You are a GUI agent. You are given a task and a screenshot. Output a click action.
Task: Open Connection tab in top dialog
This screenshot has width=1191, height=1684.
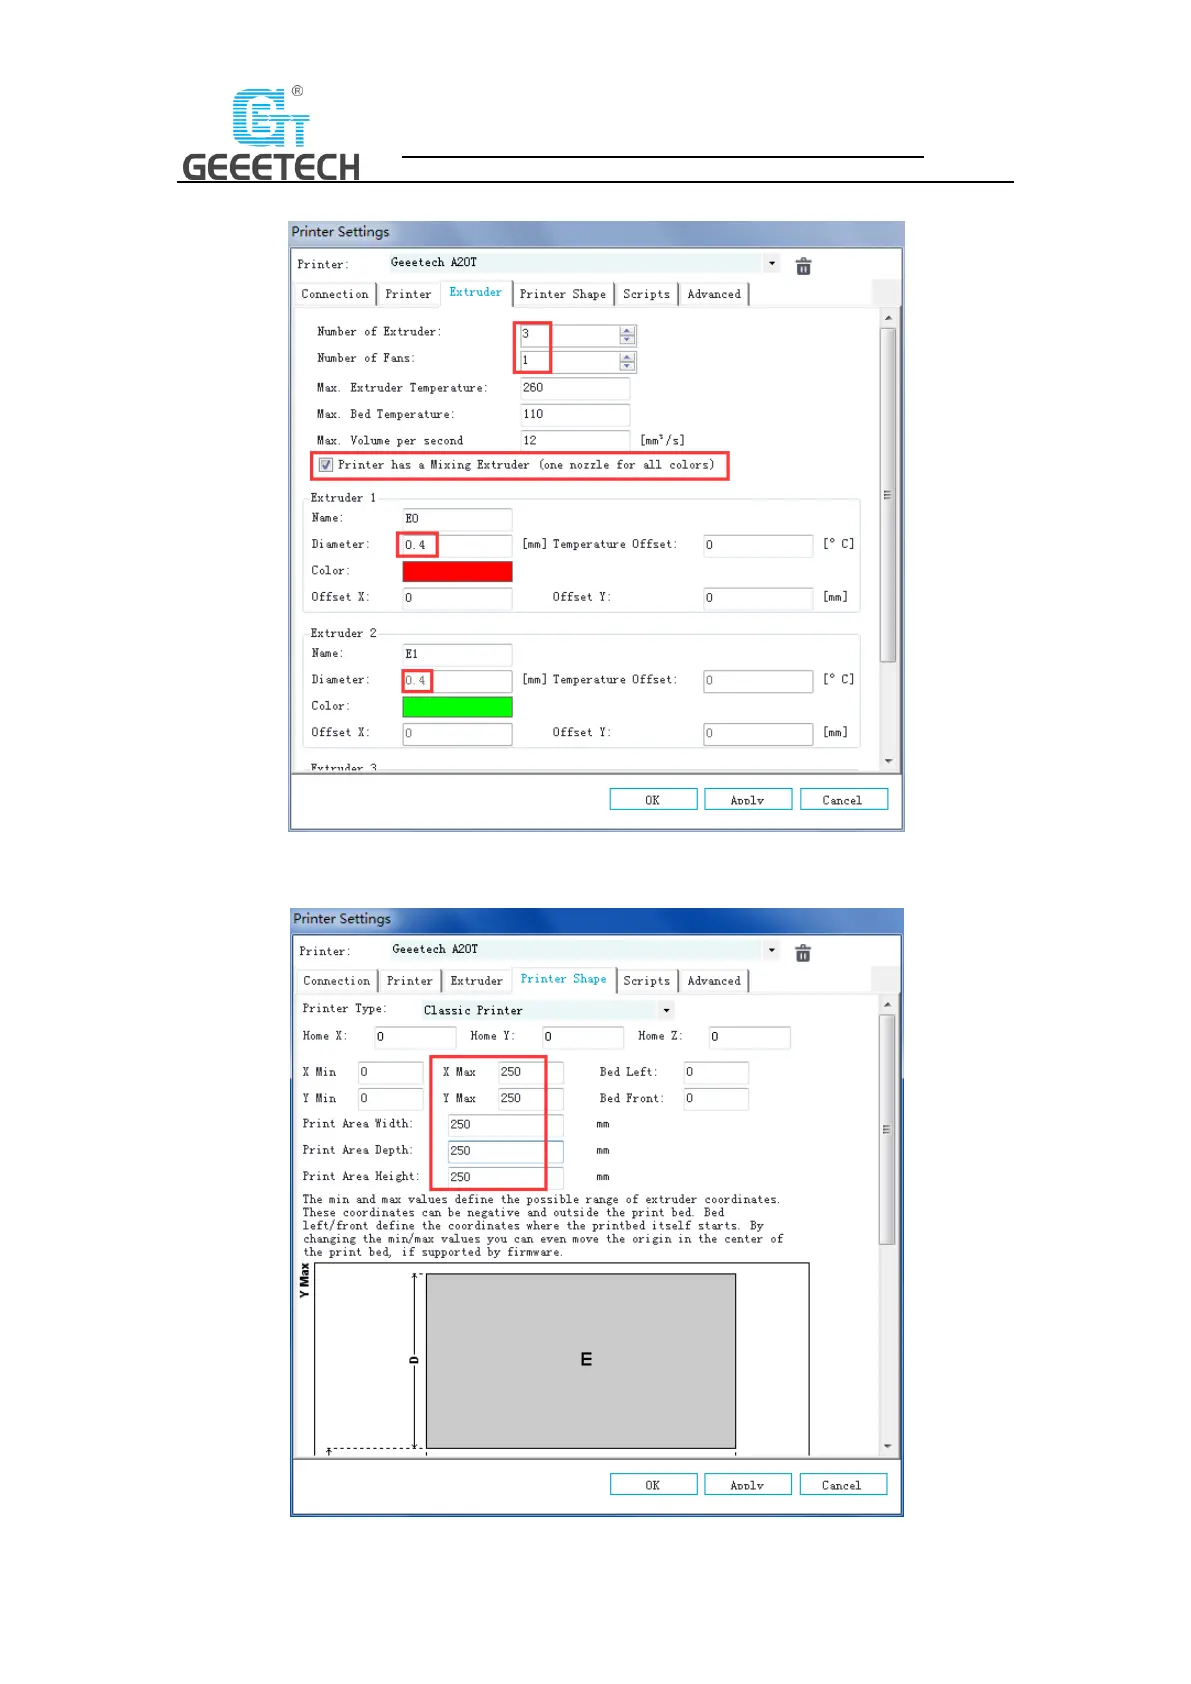pyautogui.click(x=335, y=294)
